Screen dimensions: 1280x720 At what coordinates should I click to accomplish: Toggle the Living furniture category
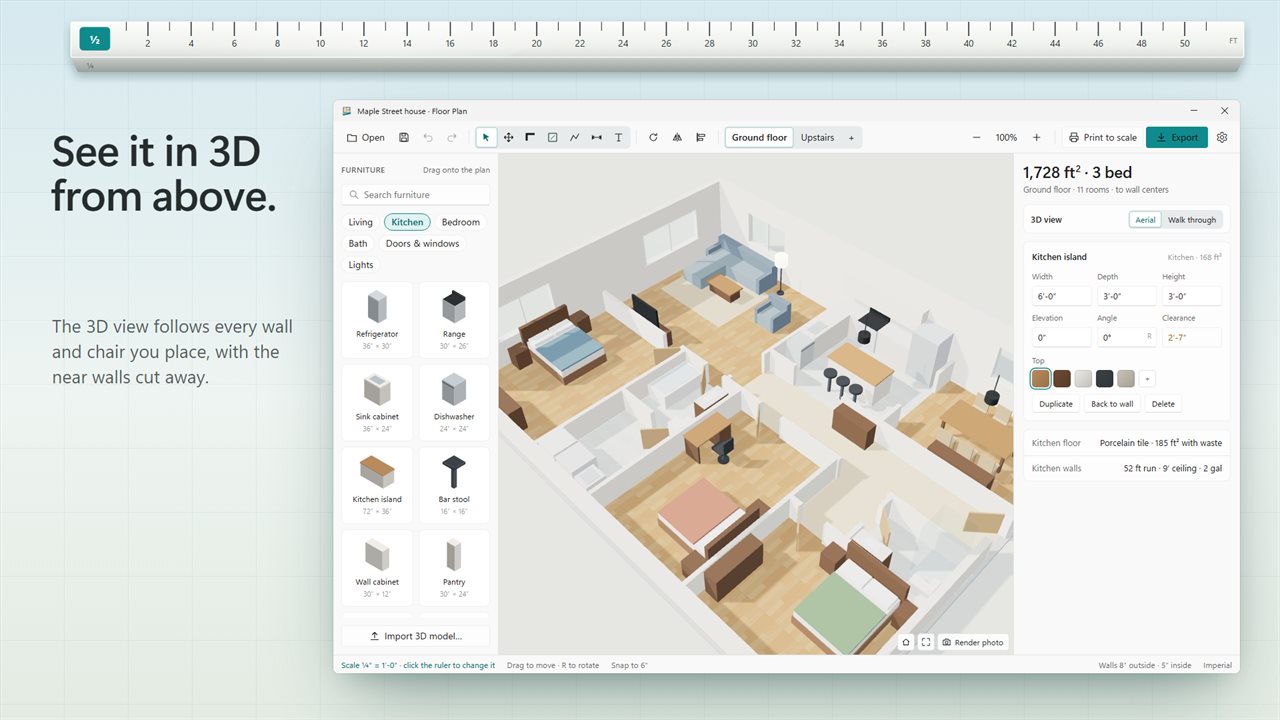pyautogui.click(x=360, y=222)
